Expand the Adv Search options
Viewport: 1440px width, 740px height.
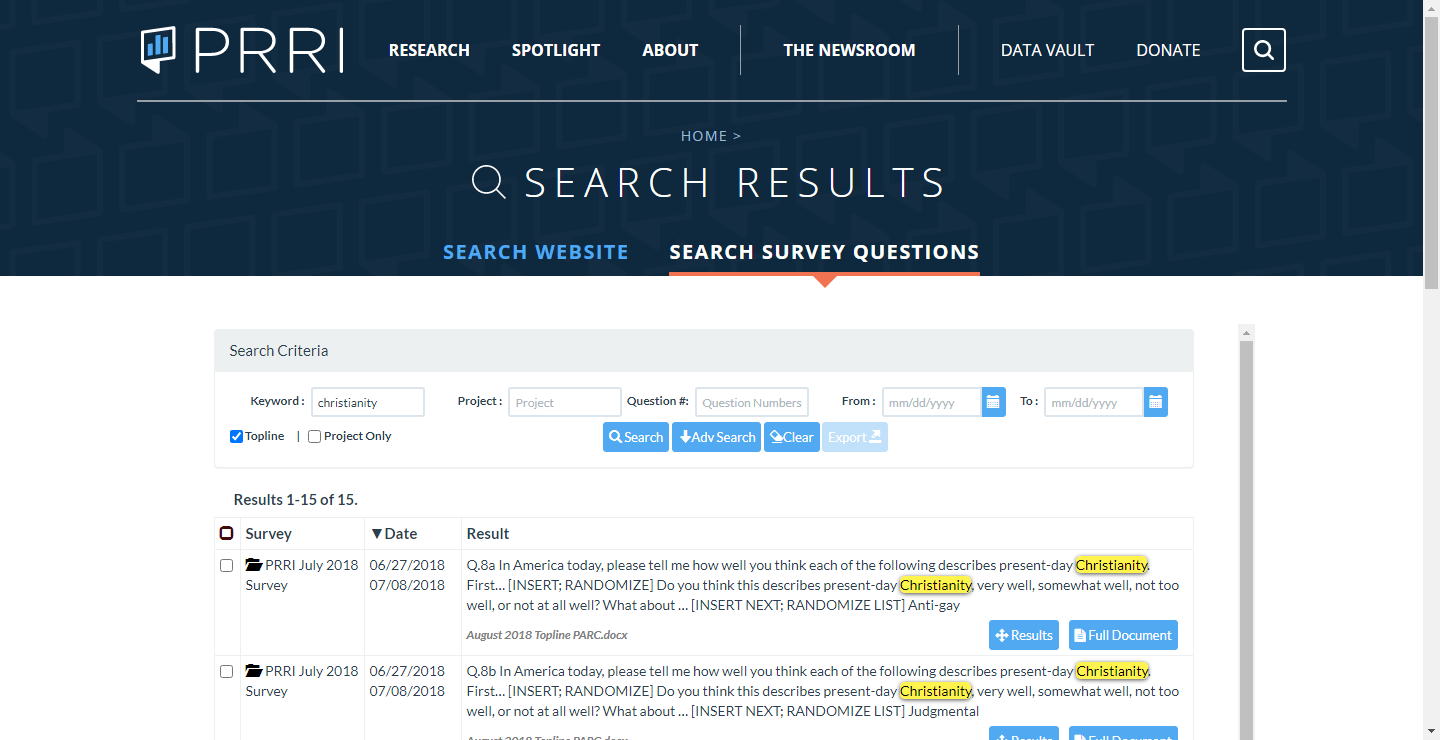pos(716,437)
